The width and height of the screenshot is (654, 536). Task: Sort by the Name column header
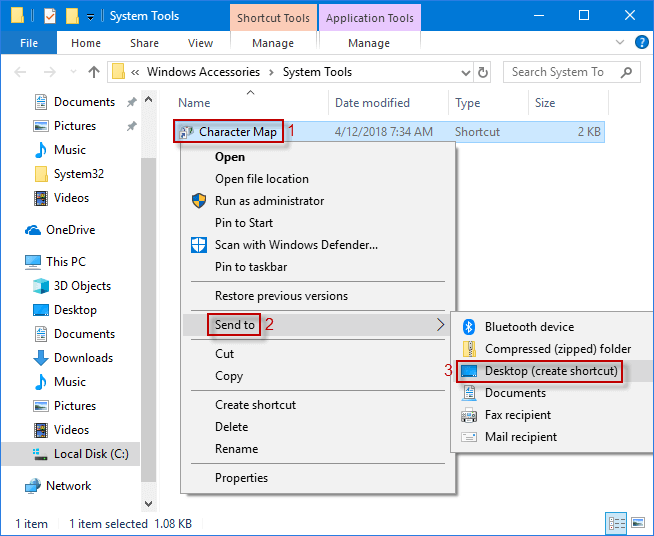point(250,103)
